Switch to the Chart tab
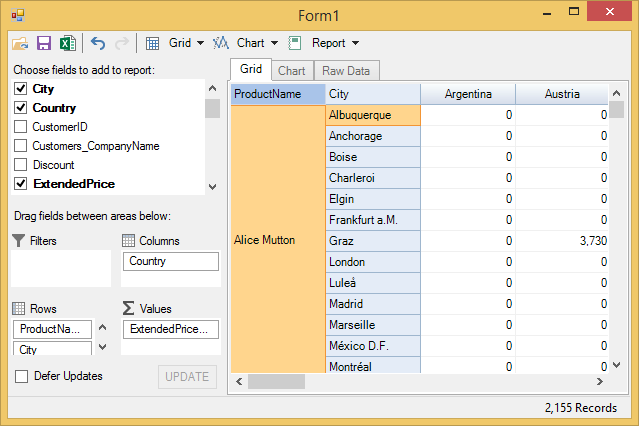Image resolution: width=639 pixels, height=426 pixels. [x=291, y=71]
